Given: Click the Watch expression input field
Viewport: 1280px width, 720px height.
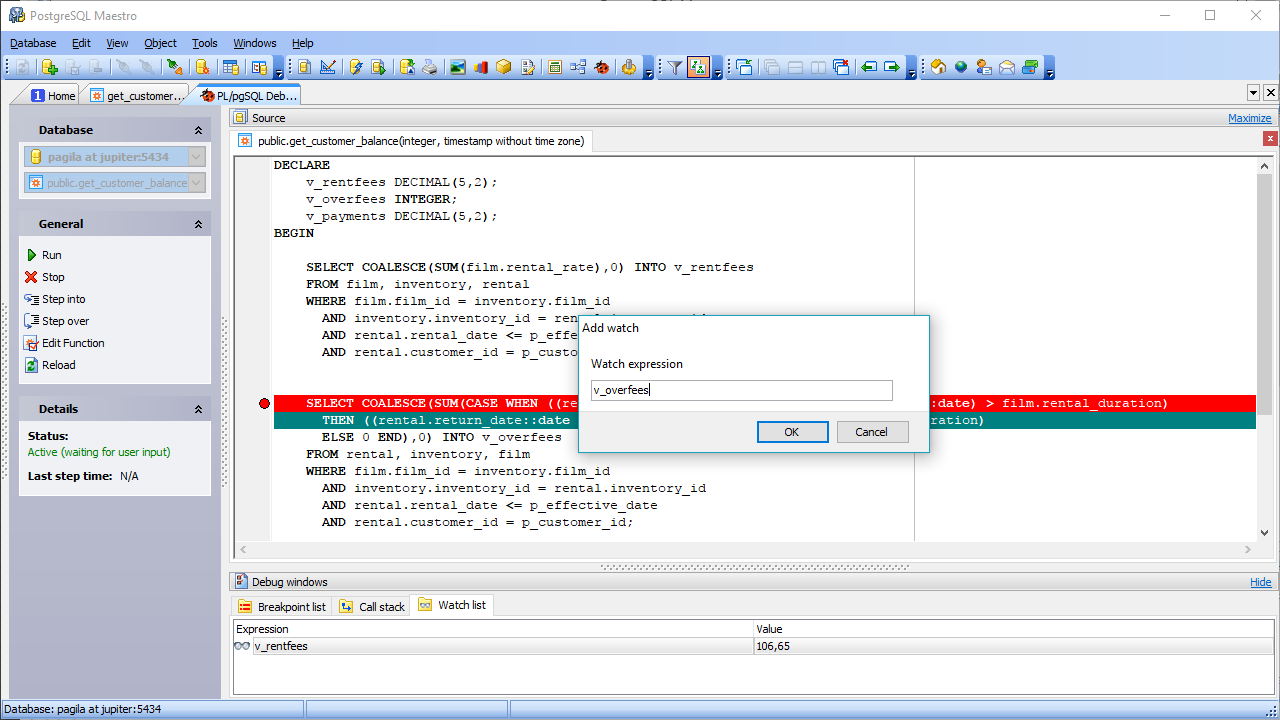Looking at the screenshot, I should (x=741, y=391).
